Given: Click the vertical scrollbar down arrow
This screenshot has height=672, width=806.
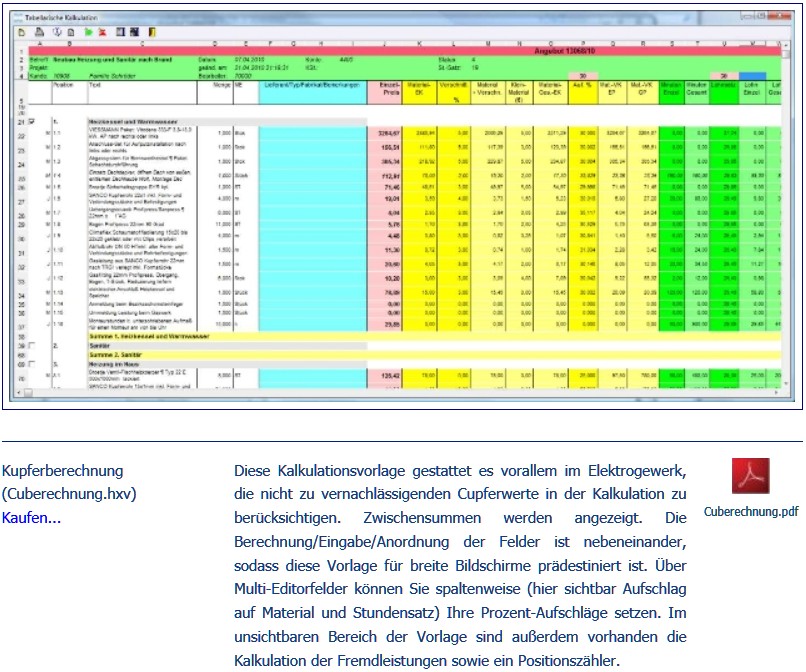Looking at the screenshot, I should click(785, 384).
